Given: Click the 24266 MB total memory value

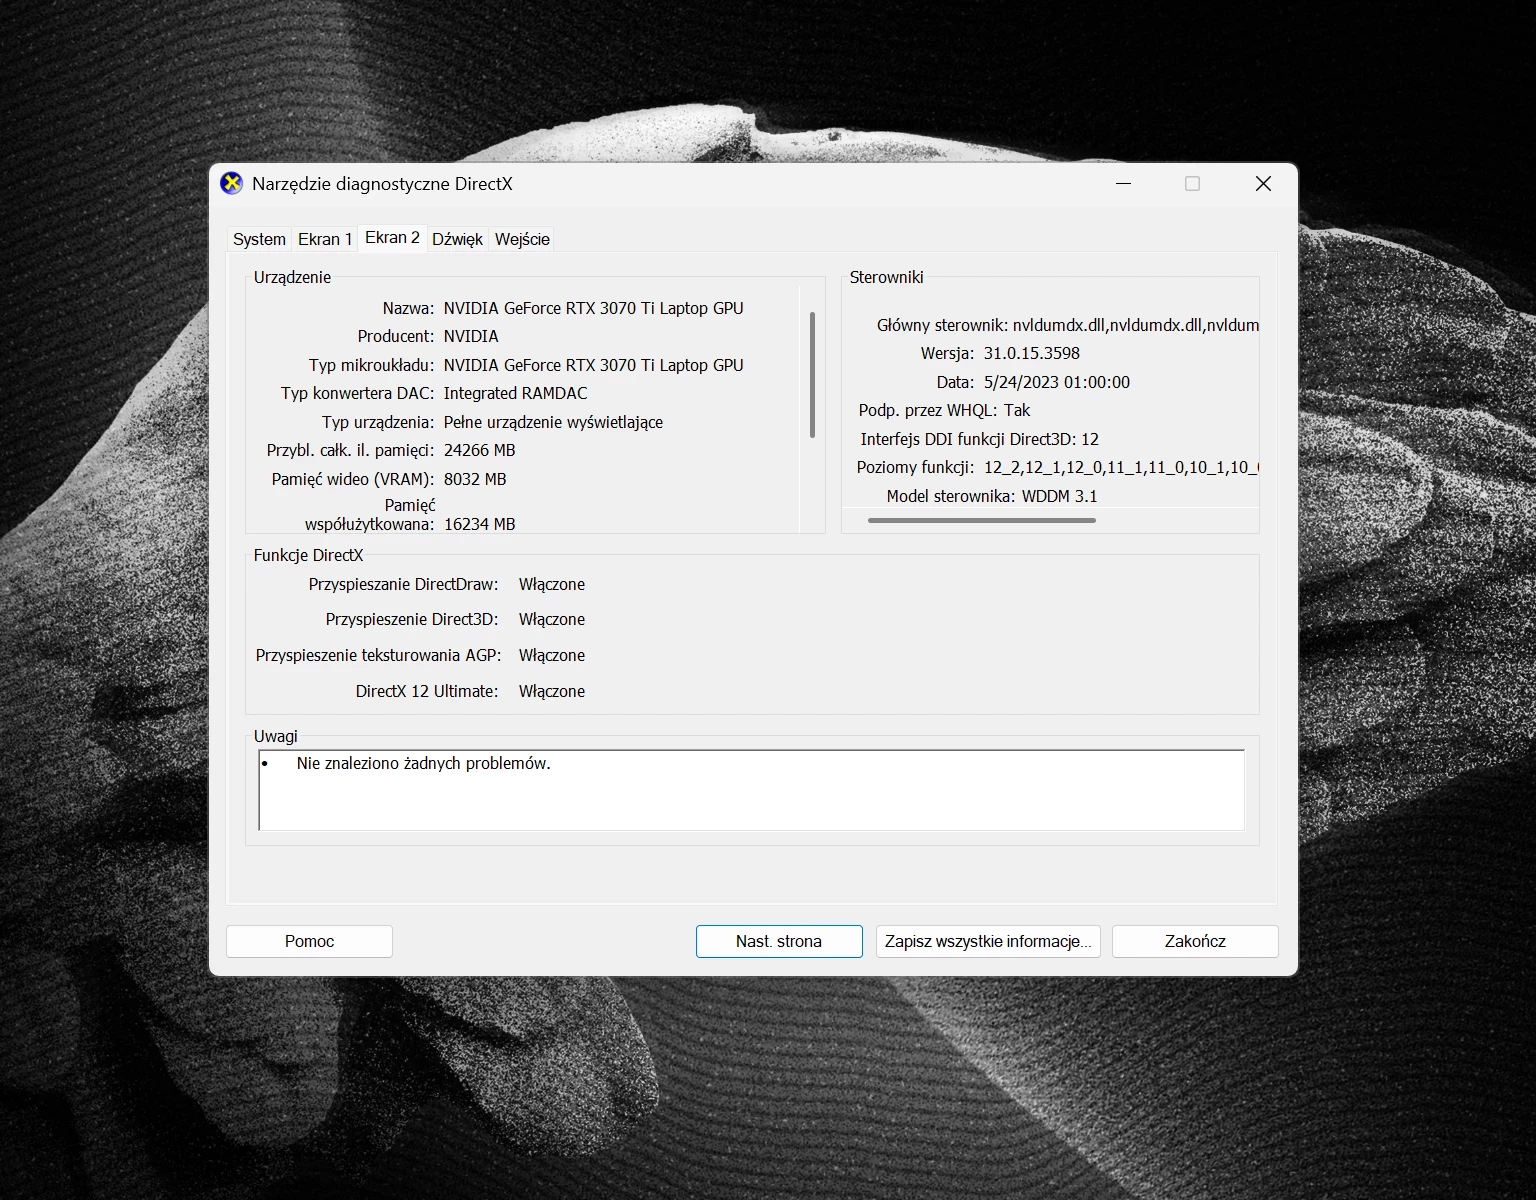Looking at the screenshot, I should point(479,450).
